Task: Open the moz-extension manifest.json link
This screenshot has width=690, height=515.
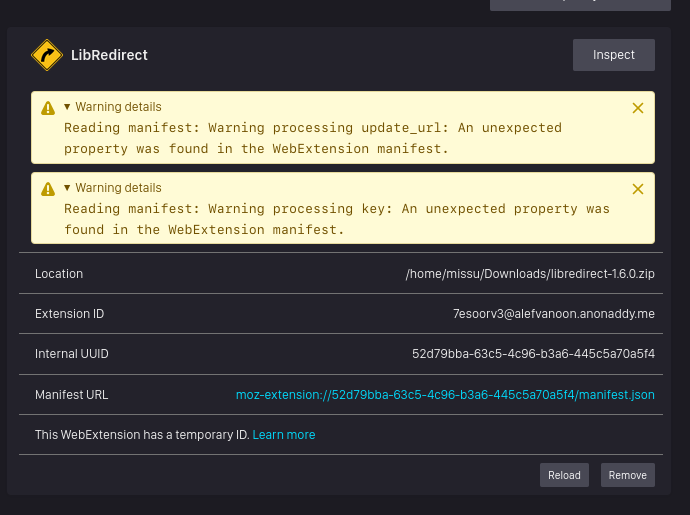Action: tap(445, 395)
